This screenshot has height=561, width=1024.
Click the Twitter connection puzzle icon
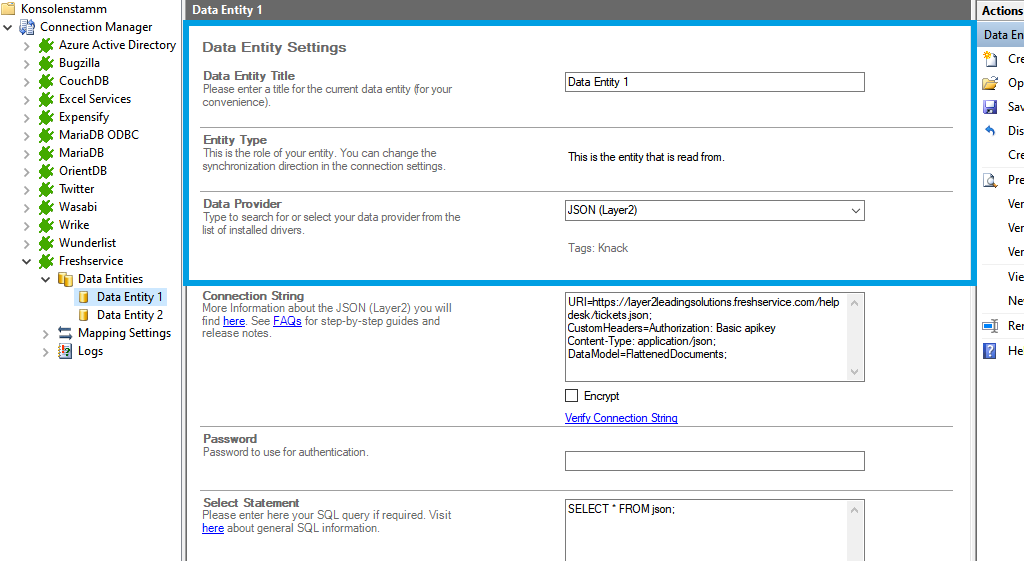point(46,189)
